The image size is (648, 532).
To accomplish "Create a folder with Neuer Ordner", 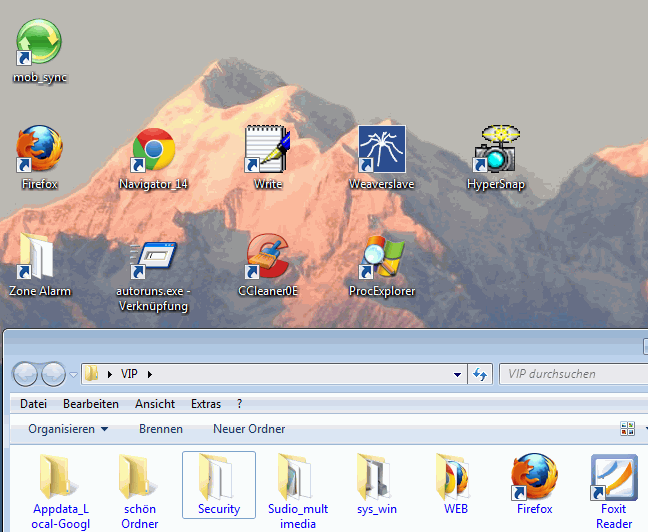I will click(x=249, y=429).
